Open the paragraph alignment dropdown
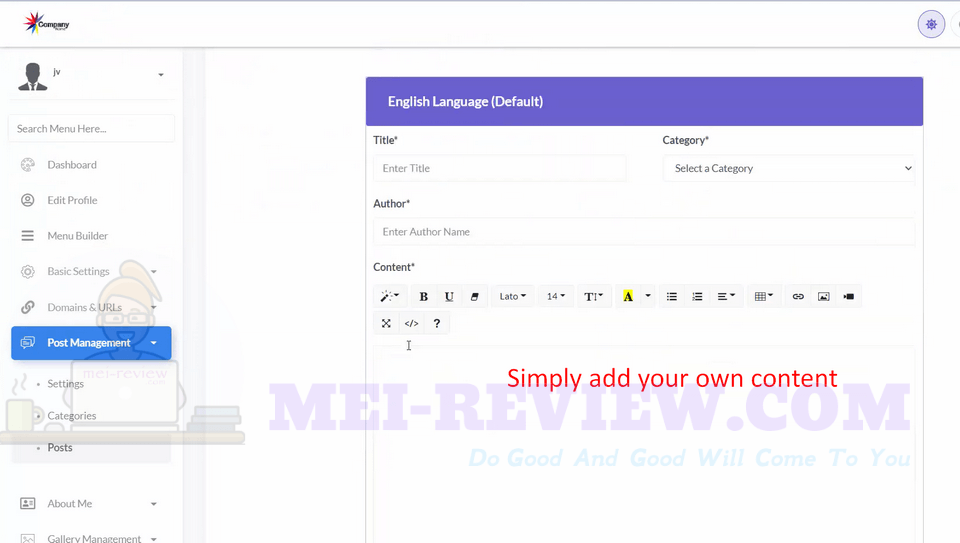Viewport: 960px width, 543px height. tap(726, 296)
